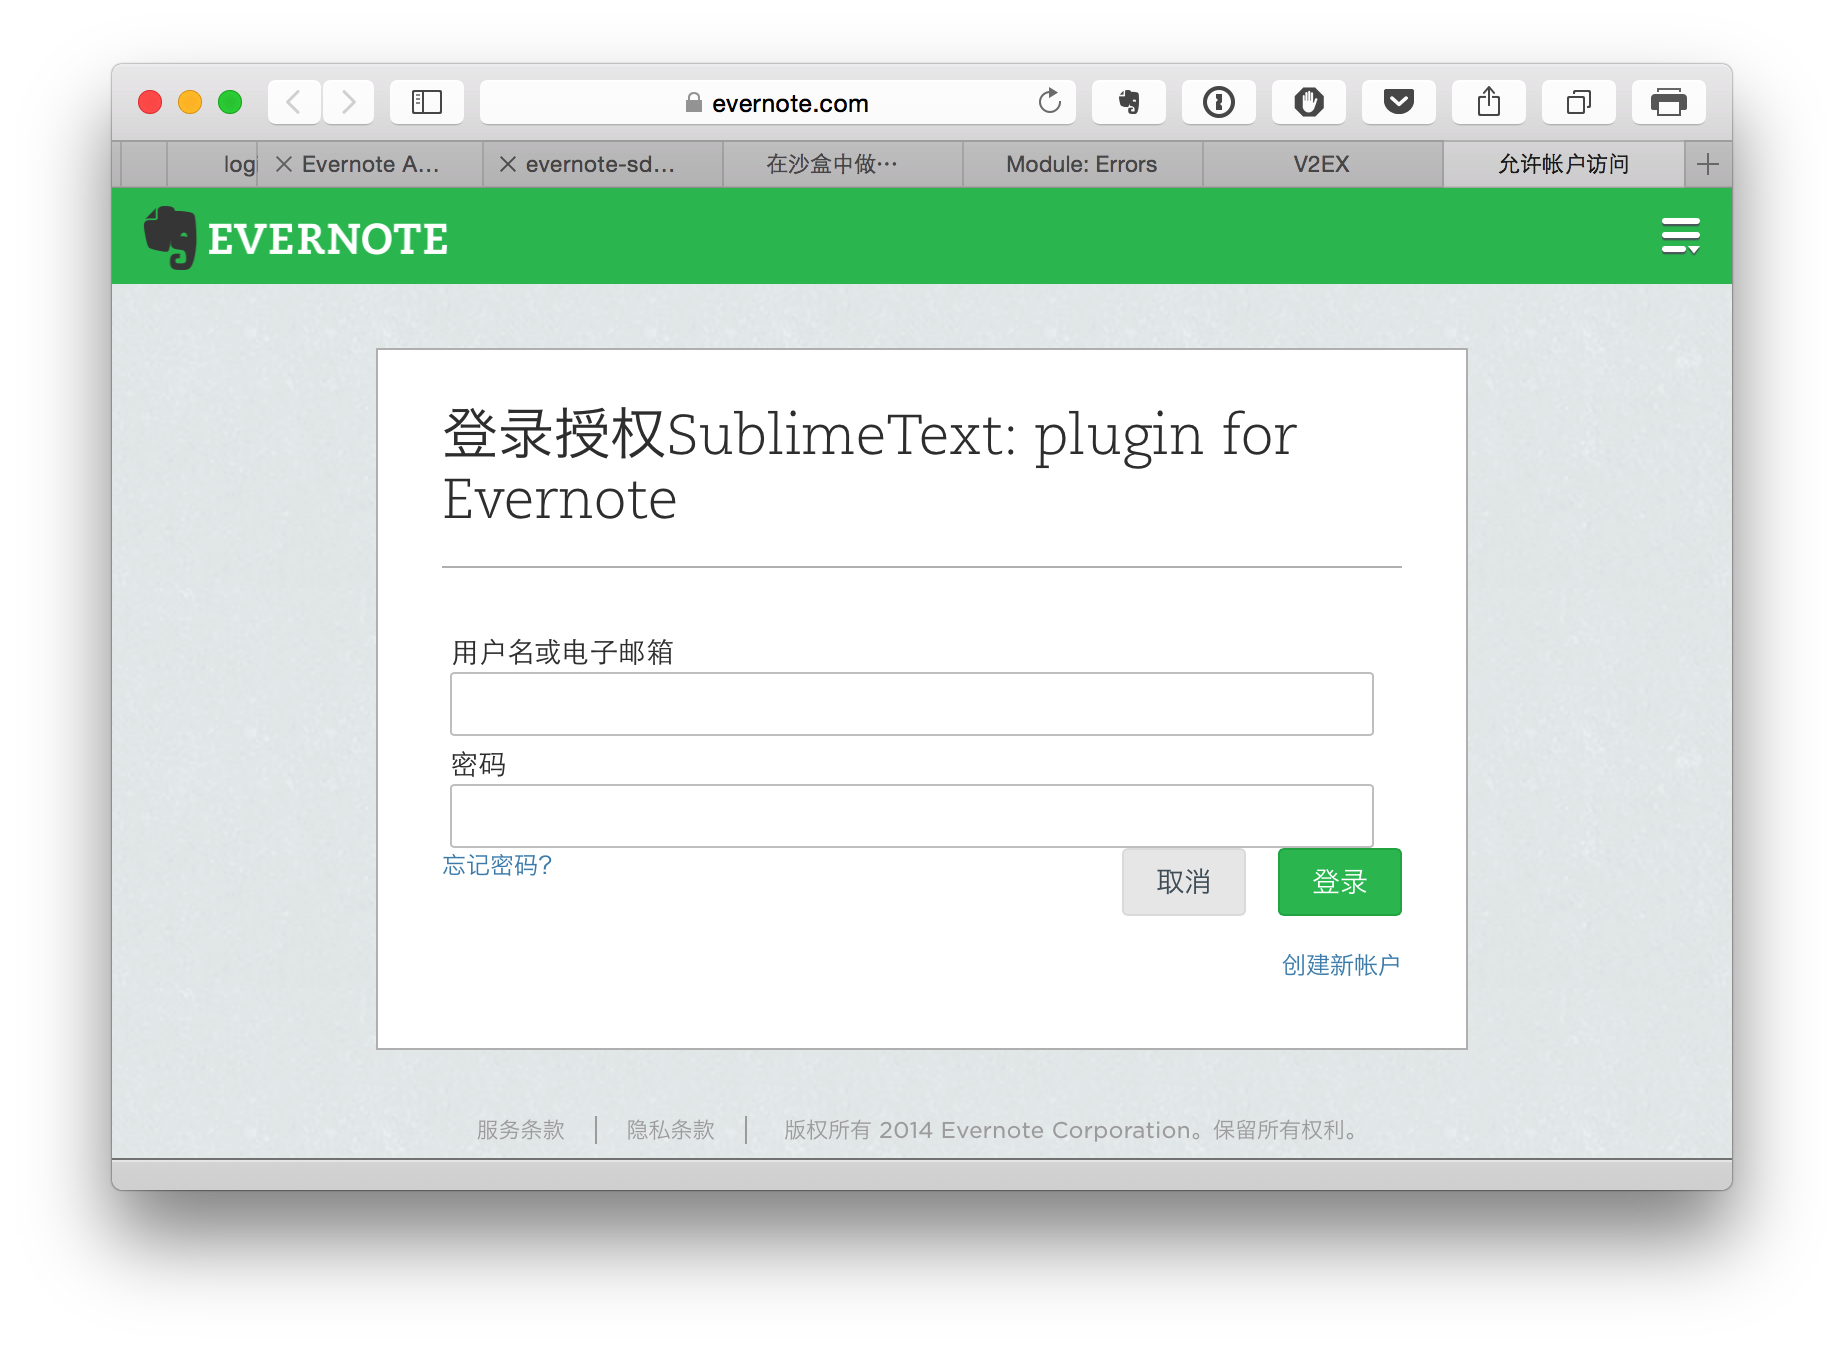Click the green 登录 button
This screenshot has height=1350, width=1844.
1340,882
